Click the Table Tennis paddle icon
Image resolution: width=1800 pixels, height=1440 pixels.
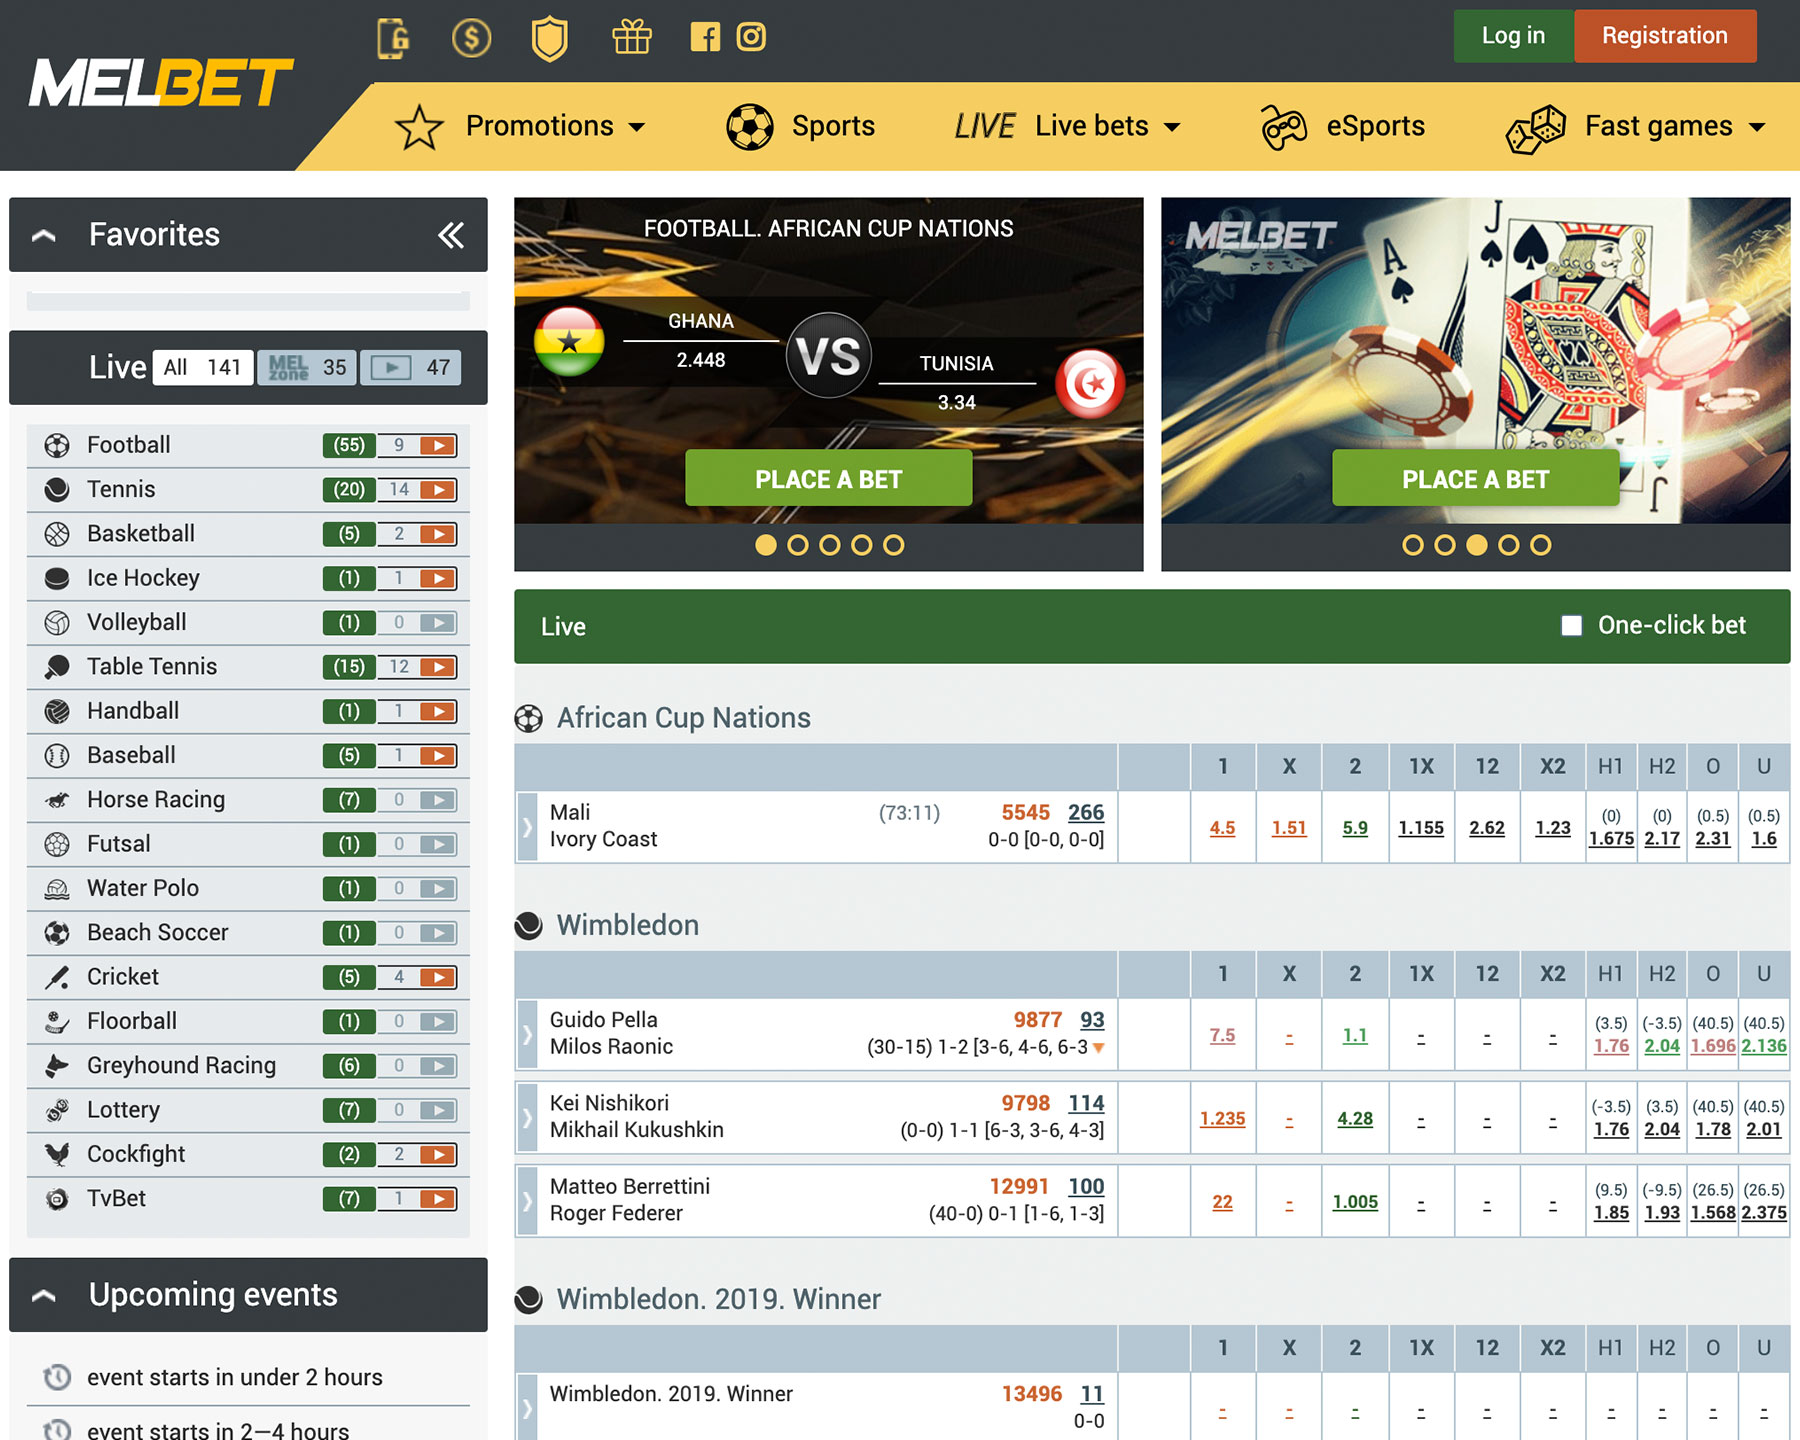pos(57,667)
